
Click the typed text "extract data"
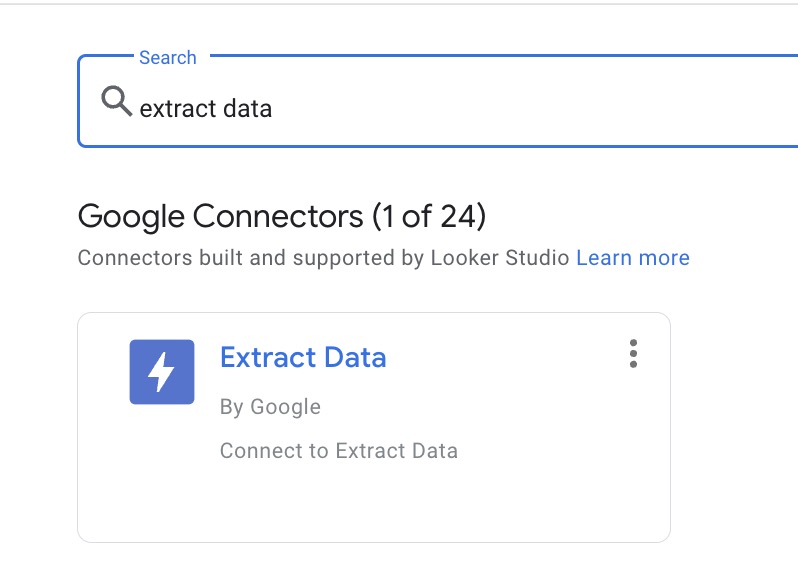point(206,108)
